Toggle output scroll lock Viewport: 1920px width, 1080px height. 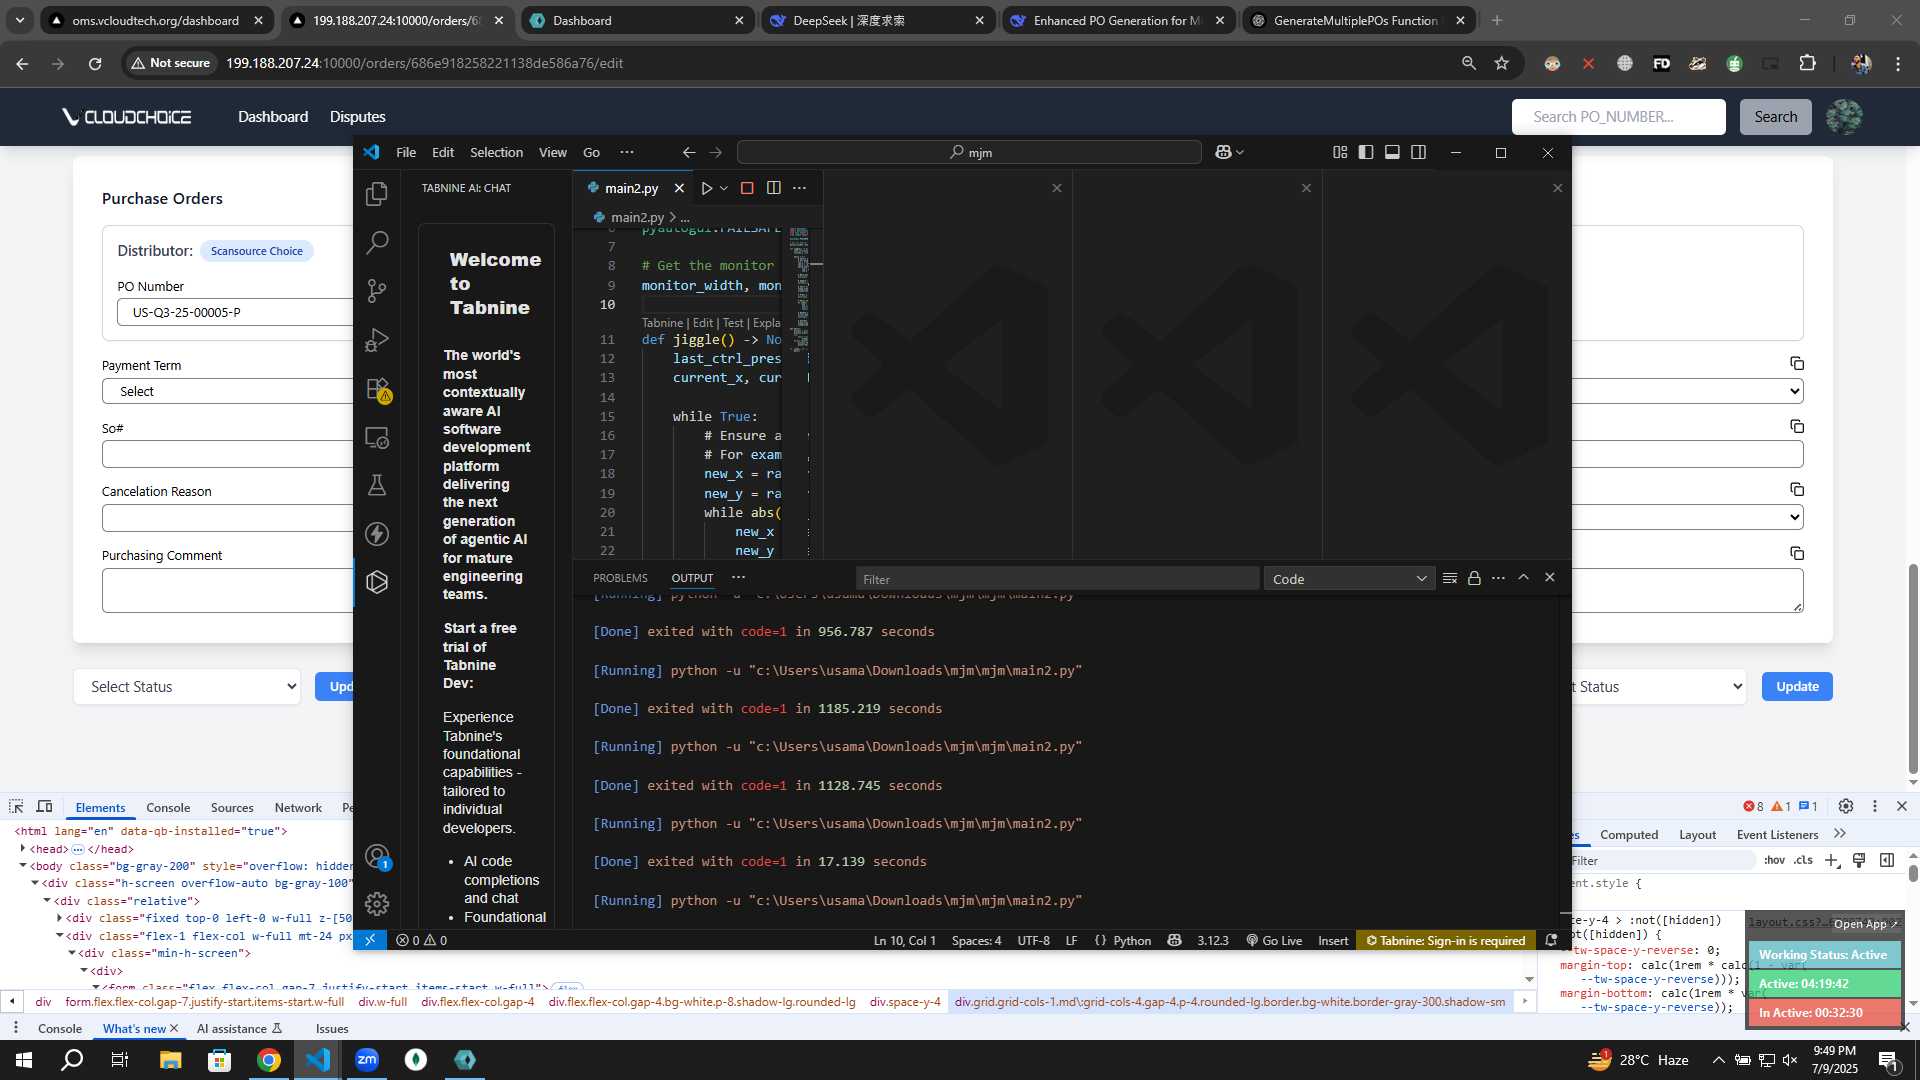(x=1474, y=578)
